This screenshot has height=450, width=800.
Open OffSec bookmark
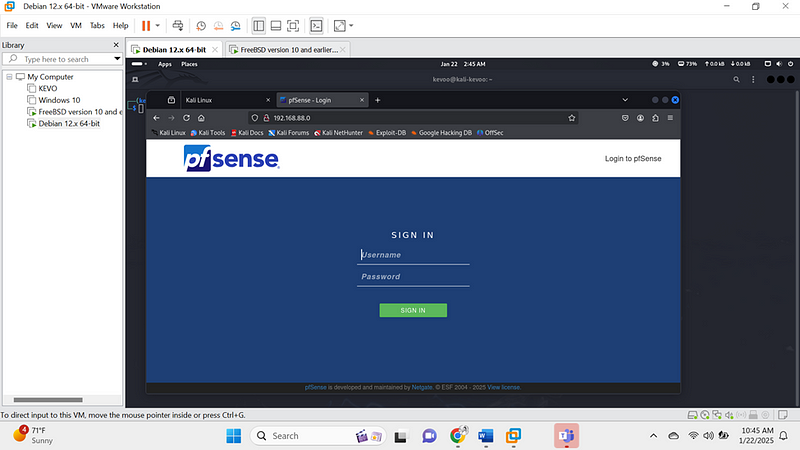point(490,133)
